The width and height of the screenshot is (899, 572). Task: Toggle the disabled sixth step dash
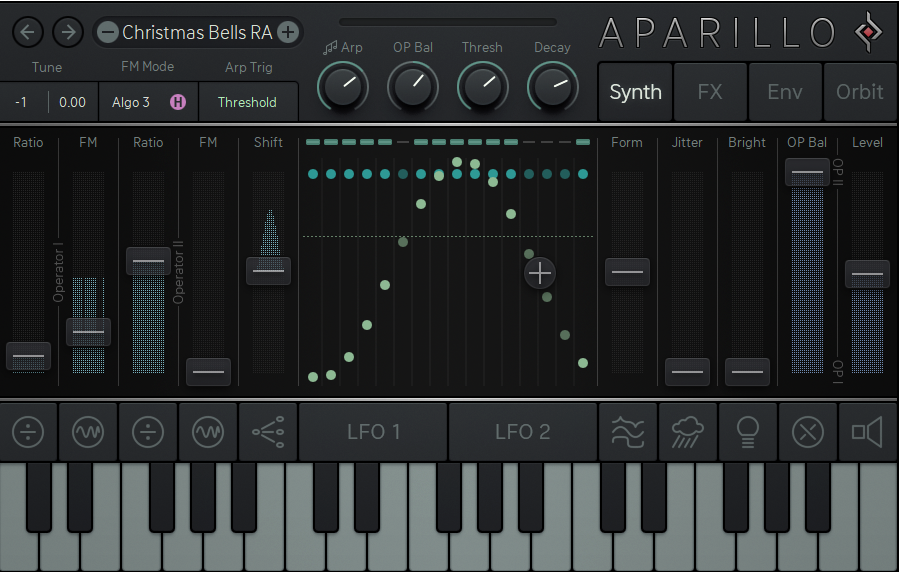(403, 142)
